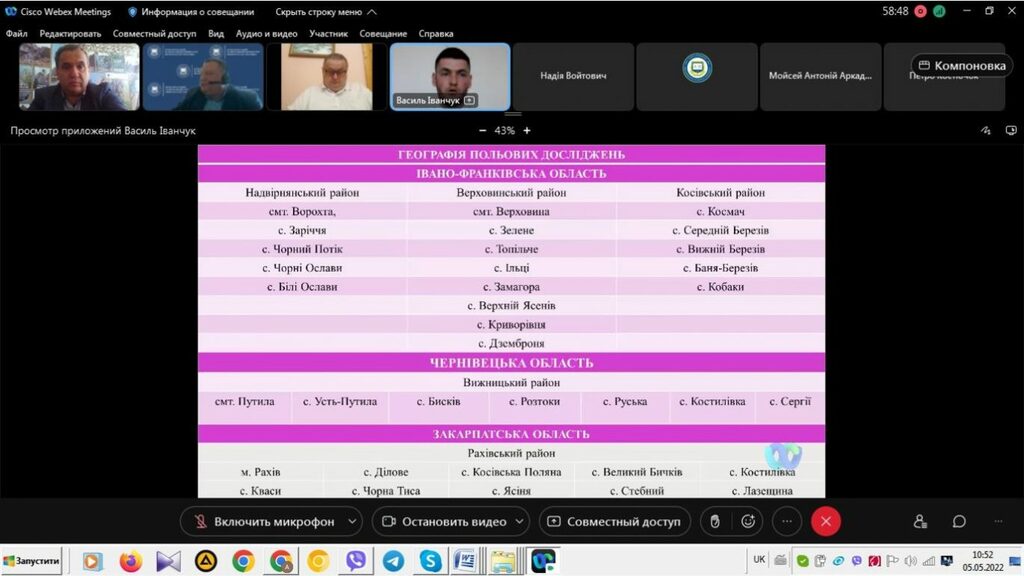The height and width of the screenshot is (576, 1024).
Task: Click the raise hand gesture icon
Action: coord(714,521)
